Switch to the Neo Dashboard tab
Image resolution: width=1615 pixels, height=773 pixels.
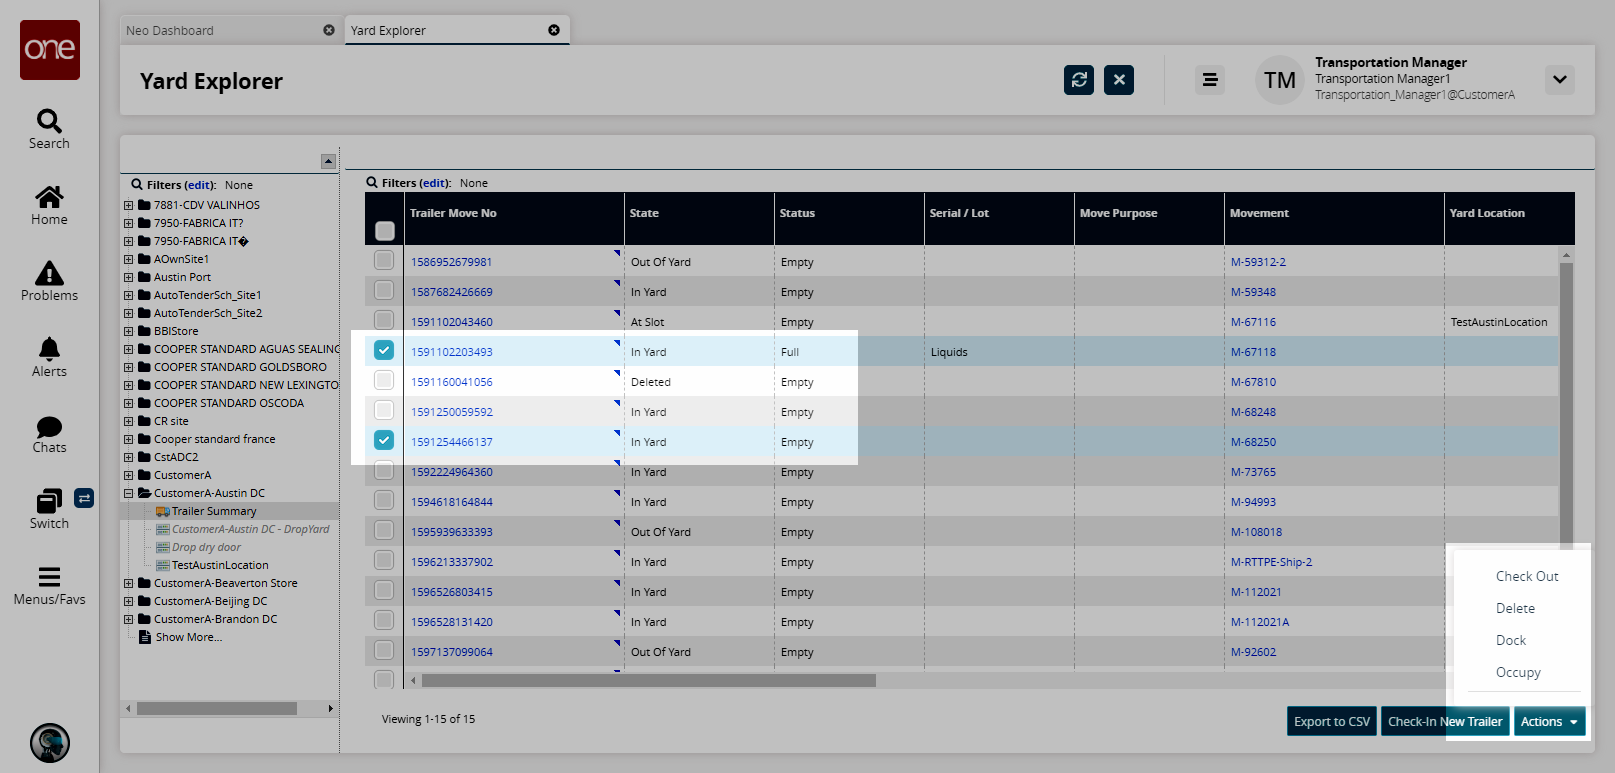[170, 31]
